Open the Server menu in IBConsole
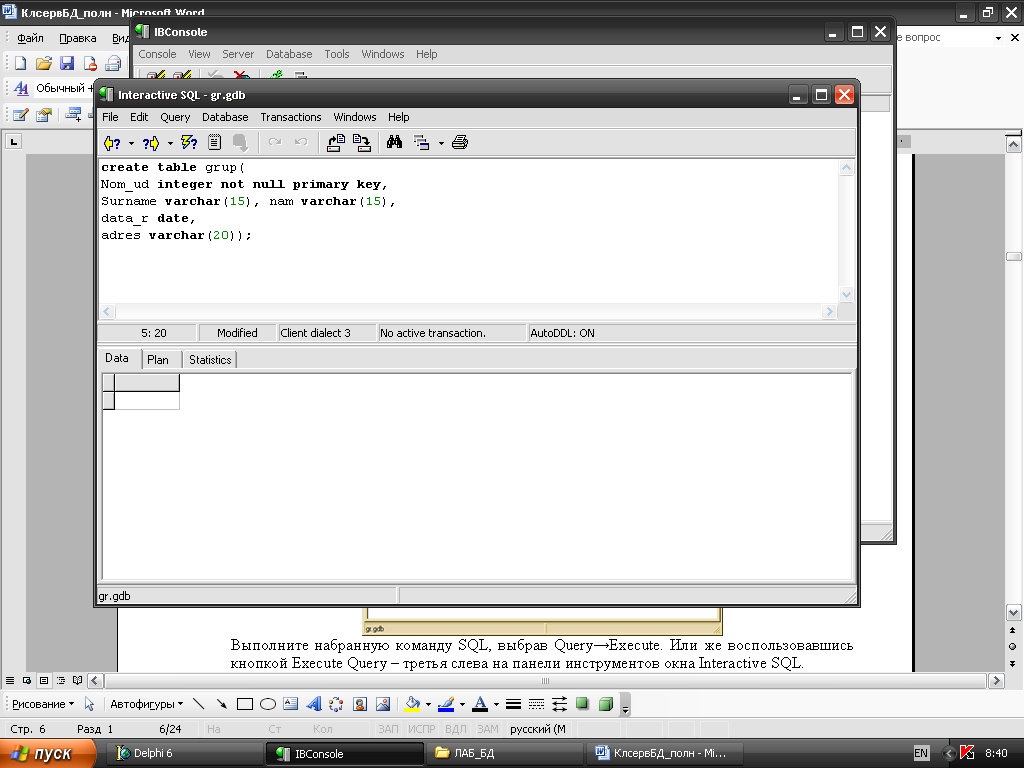The image size is (1024, 768). 238,54
